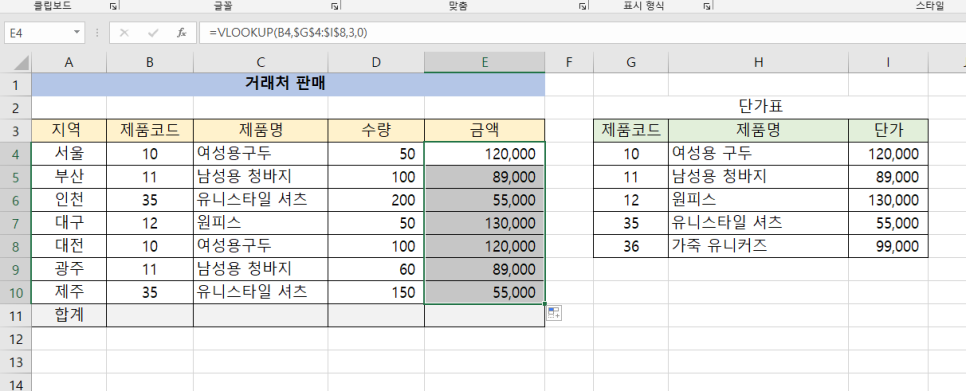Click 130,000 in the 단가 column
Image resolution: width=966 pixels, height=391 pixels.
(x=888, y=200)
